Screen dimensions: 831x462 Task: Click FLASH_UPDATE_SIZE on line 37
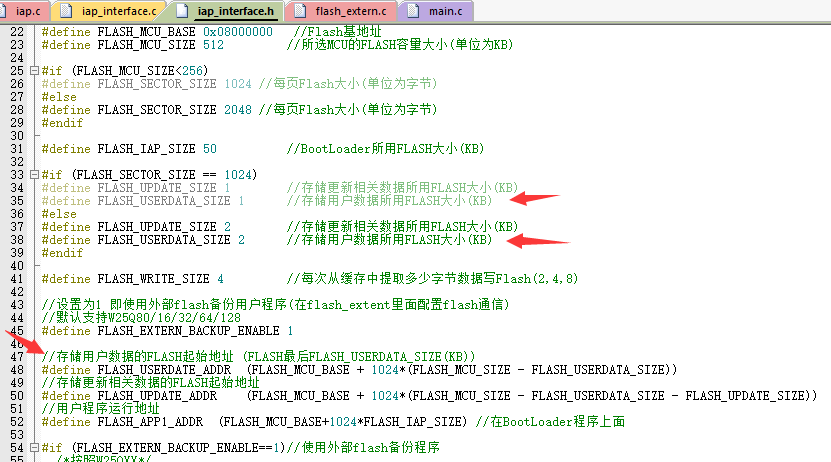click(157, 227)
